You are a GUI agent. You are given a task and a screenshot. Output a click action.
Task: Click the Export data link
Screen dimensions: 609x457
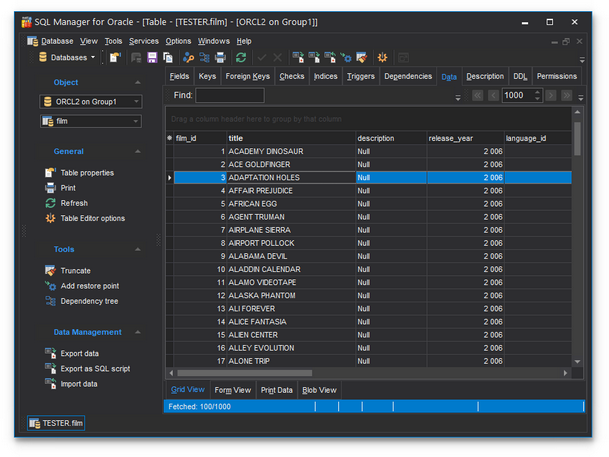79,353
